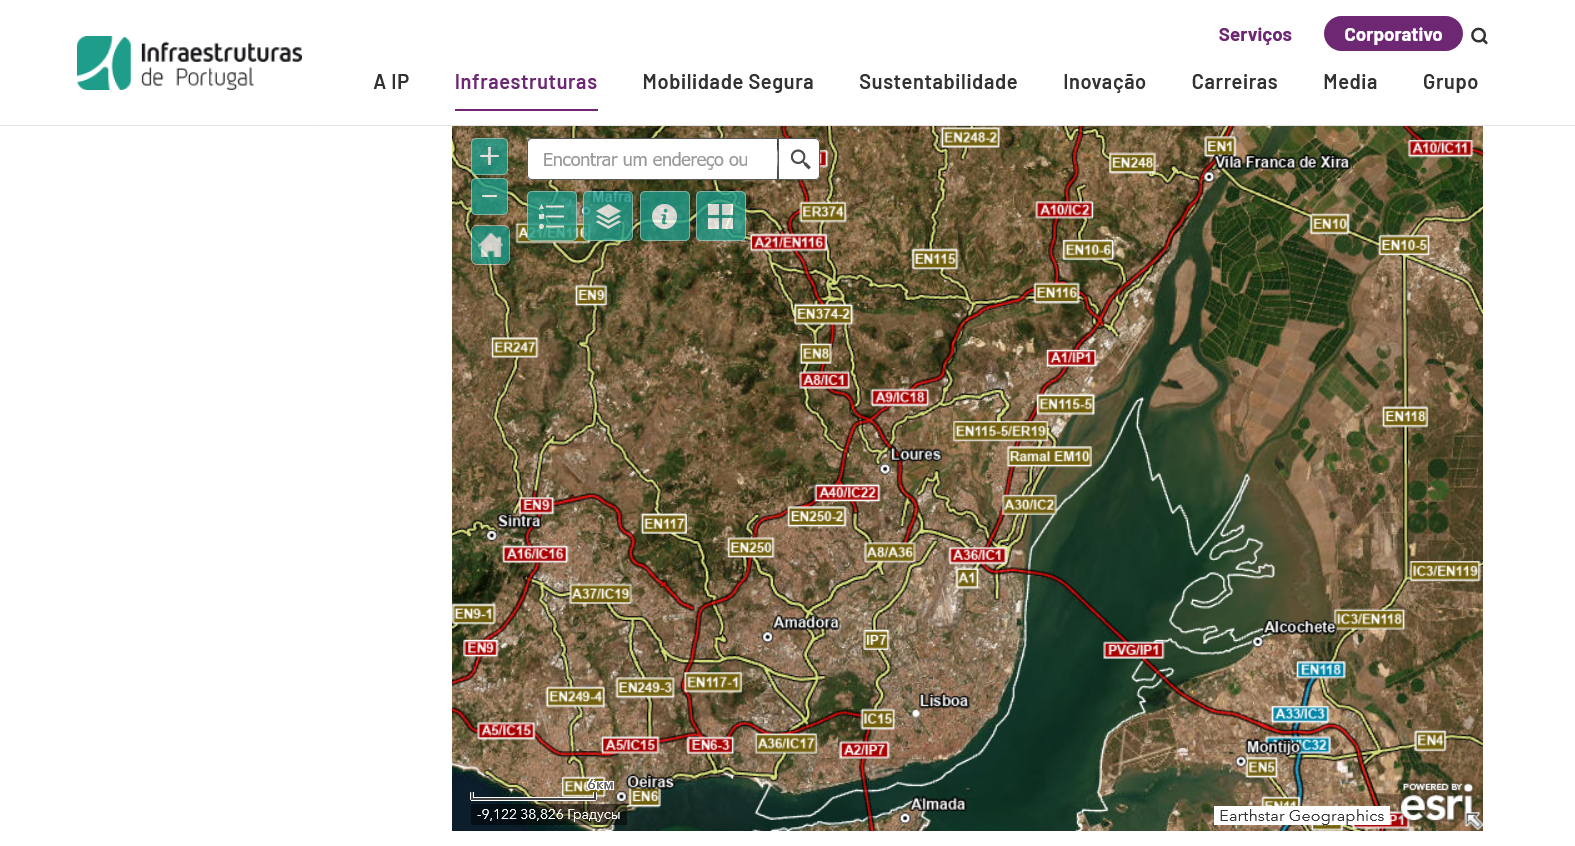Click the EN117 road label

point(664,523)
